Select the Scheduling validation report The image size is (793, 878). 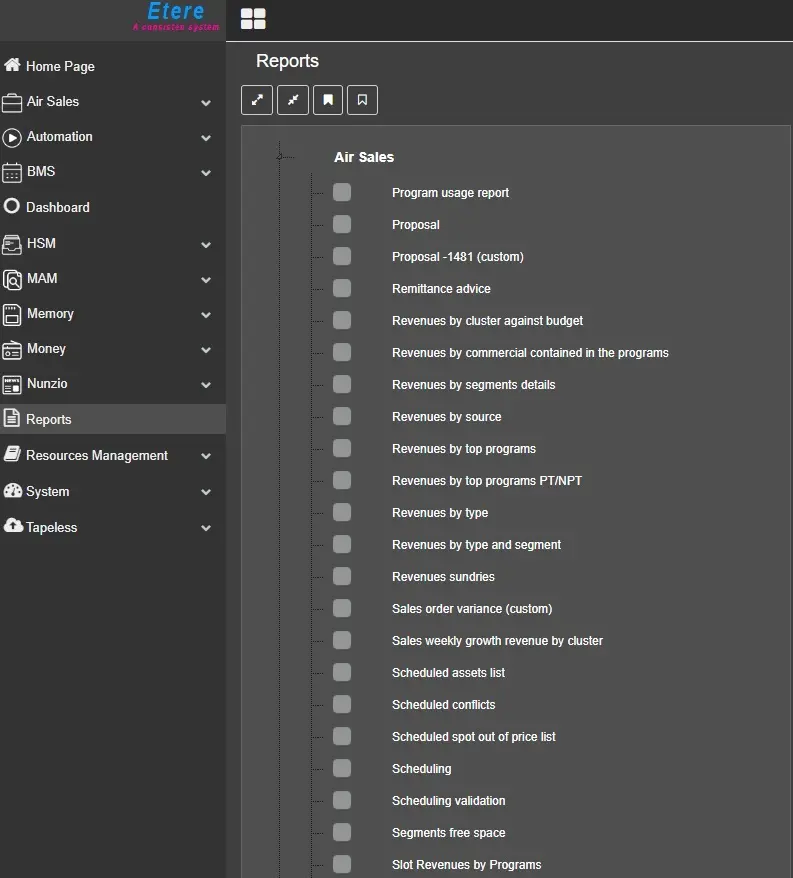[x=448, y=801]
